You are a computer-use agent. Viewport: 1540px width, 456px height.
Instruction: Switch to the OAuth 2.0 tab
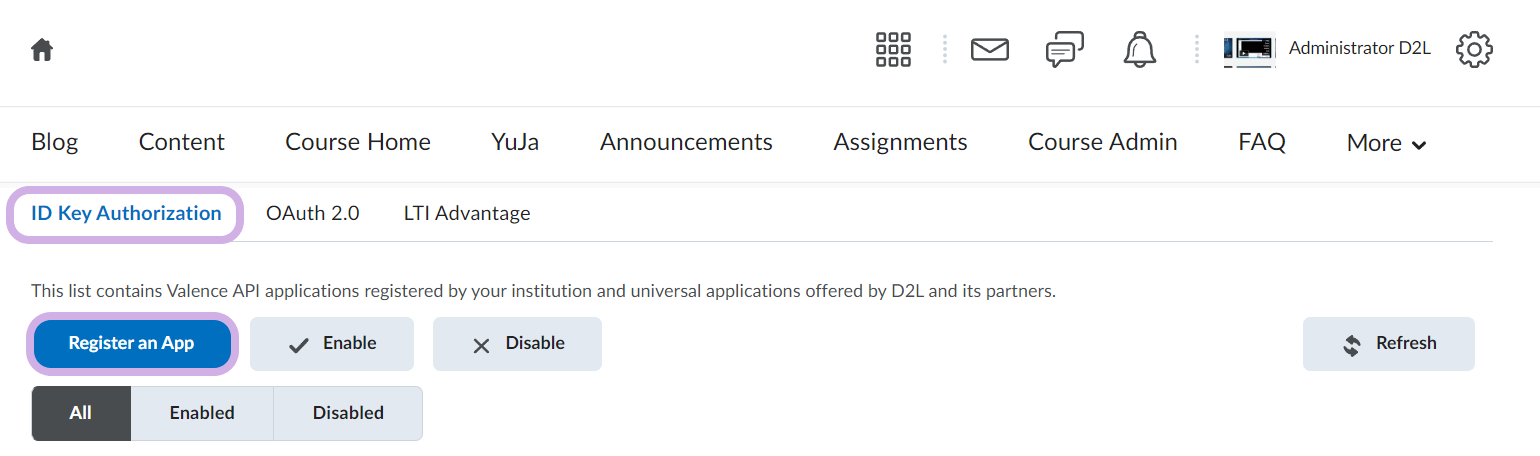(x=312, y=213)
